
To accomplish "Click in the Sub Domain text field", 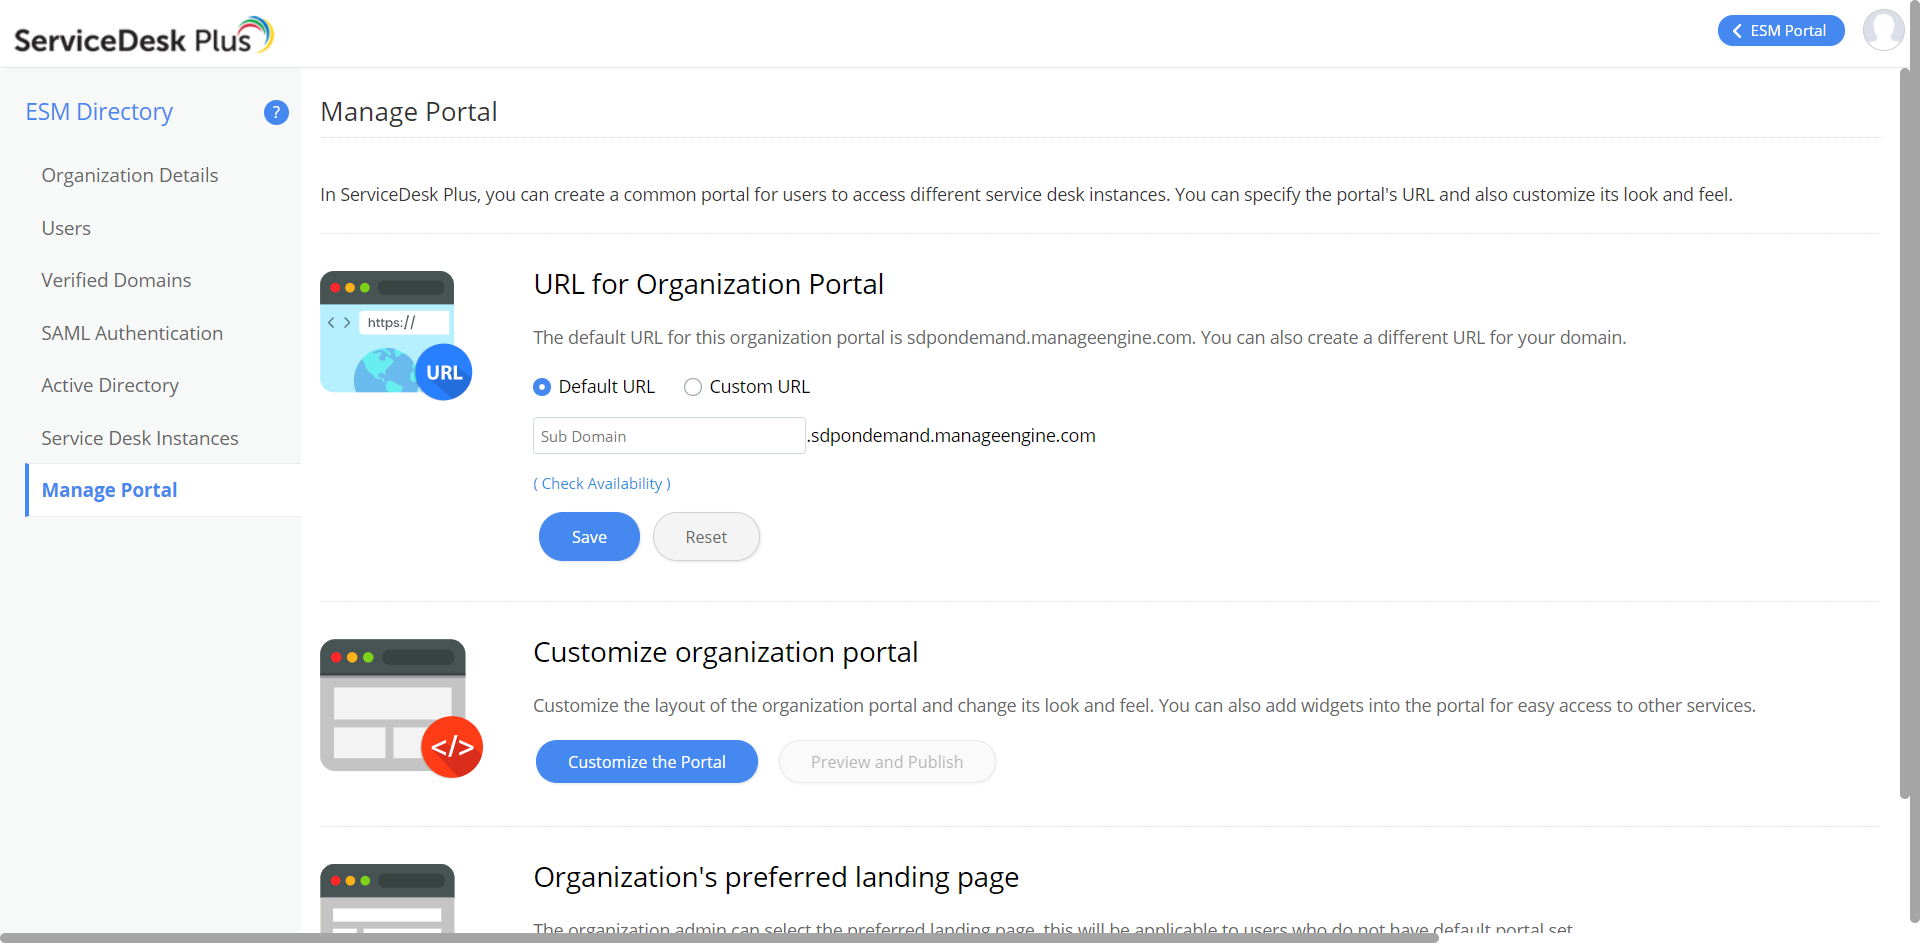I will [668, 436].
